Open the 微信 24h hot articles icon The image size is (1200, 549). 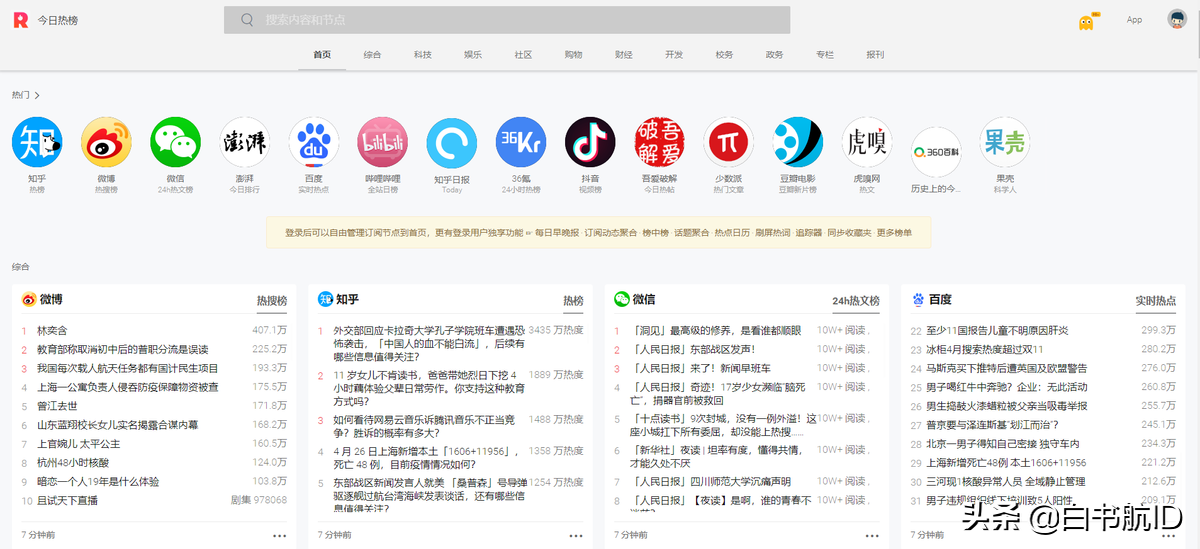[175, 141]
